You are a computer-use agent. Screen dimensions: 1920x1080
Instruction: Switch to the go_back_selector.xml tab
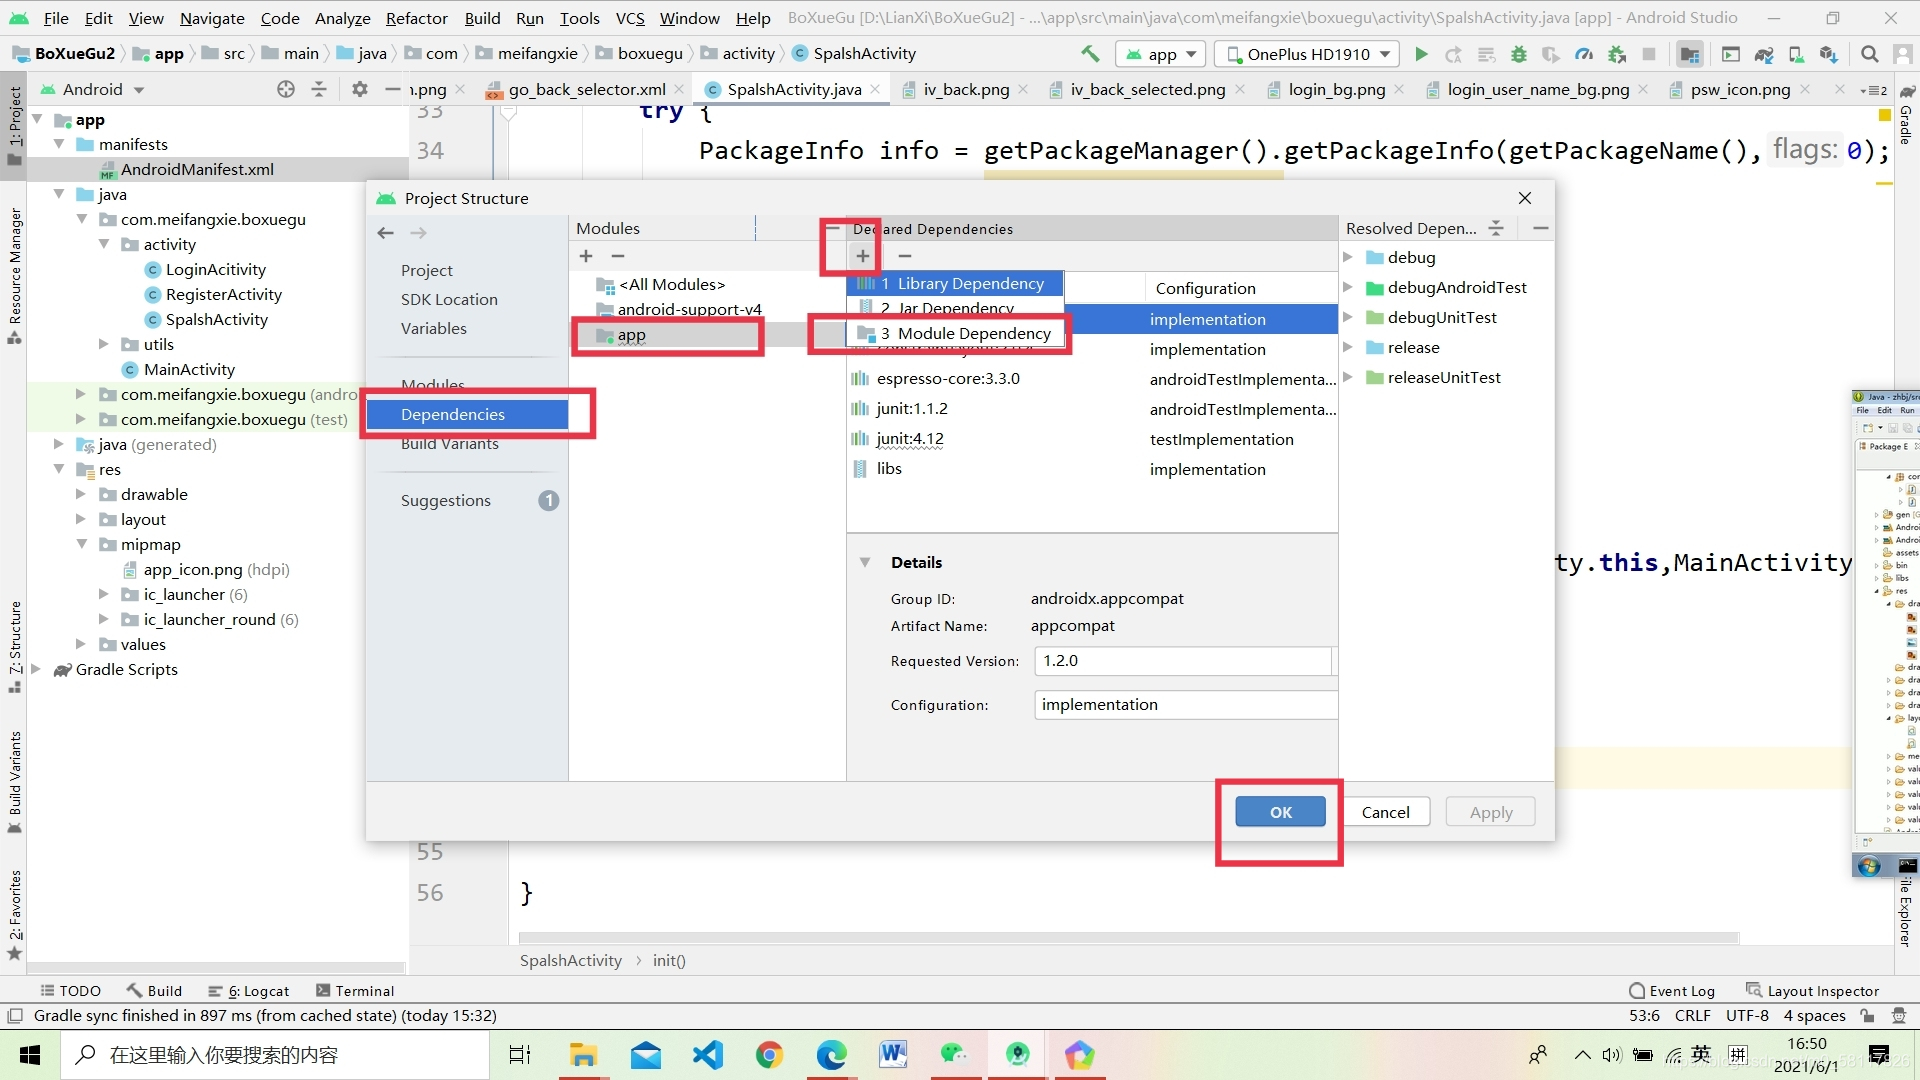tap(586, 89)
